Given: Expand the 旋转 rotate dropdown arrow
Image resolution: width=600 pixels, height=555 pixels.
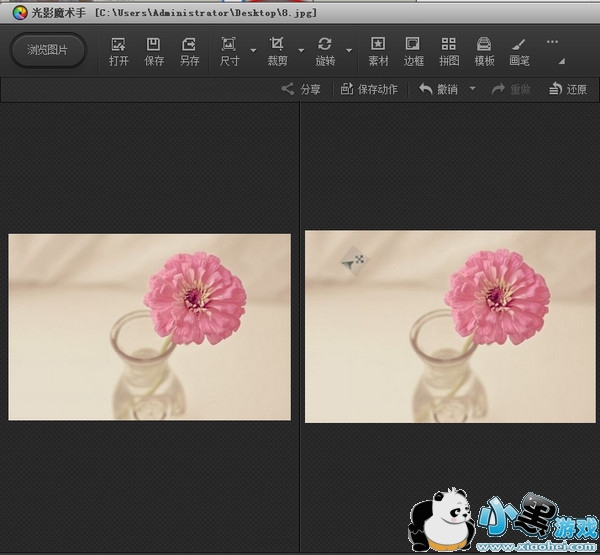Looking at the screenshot, I should click(349, 50).
